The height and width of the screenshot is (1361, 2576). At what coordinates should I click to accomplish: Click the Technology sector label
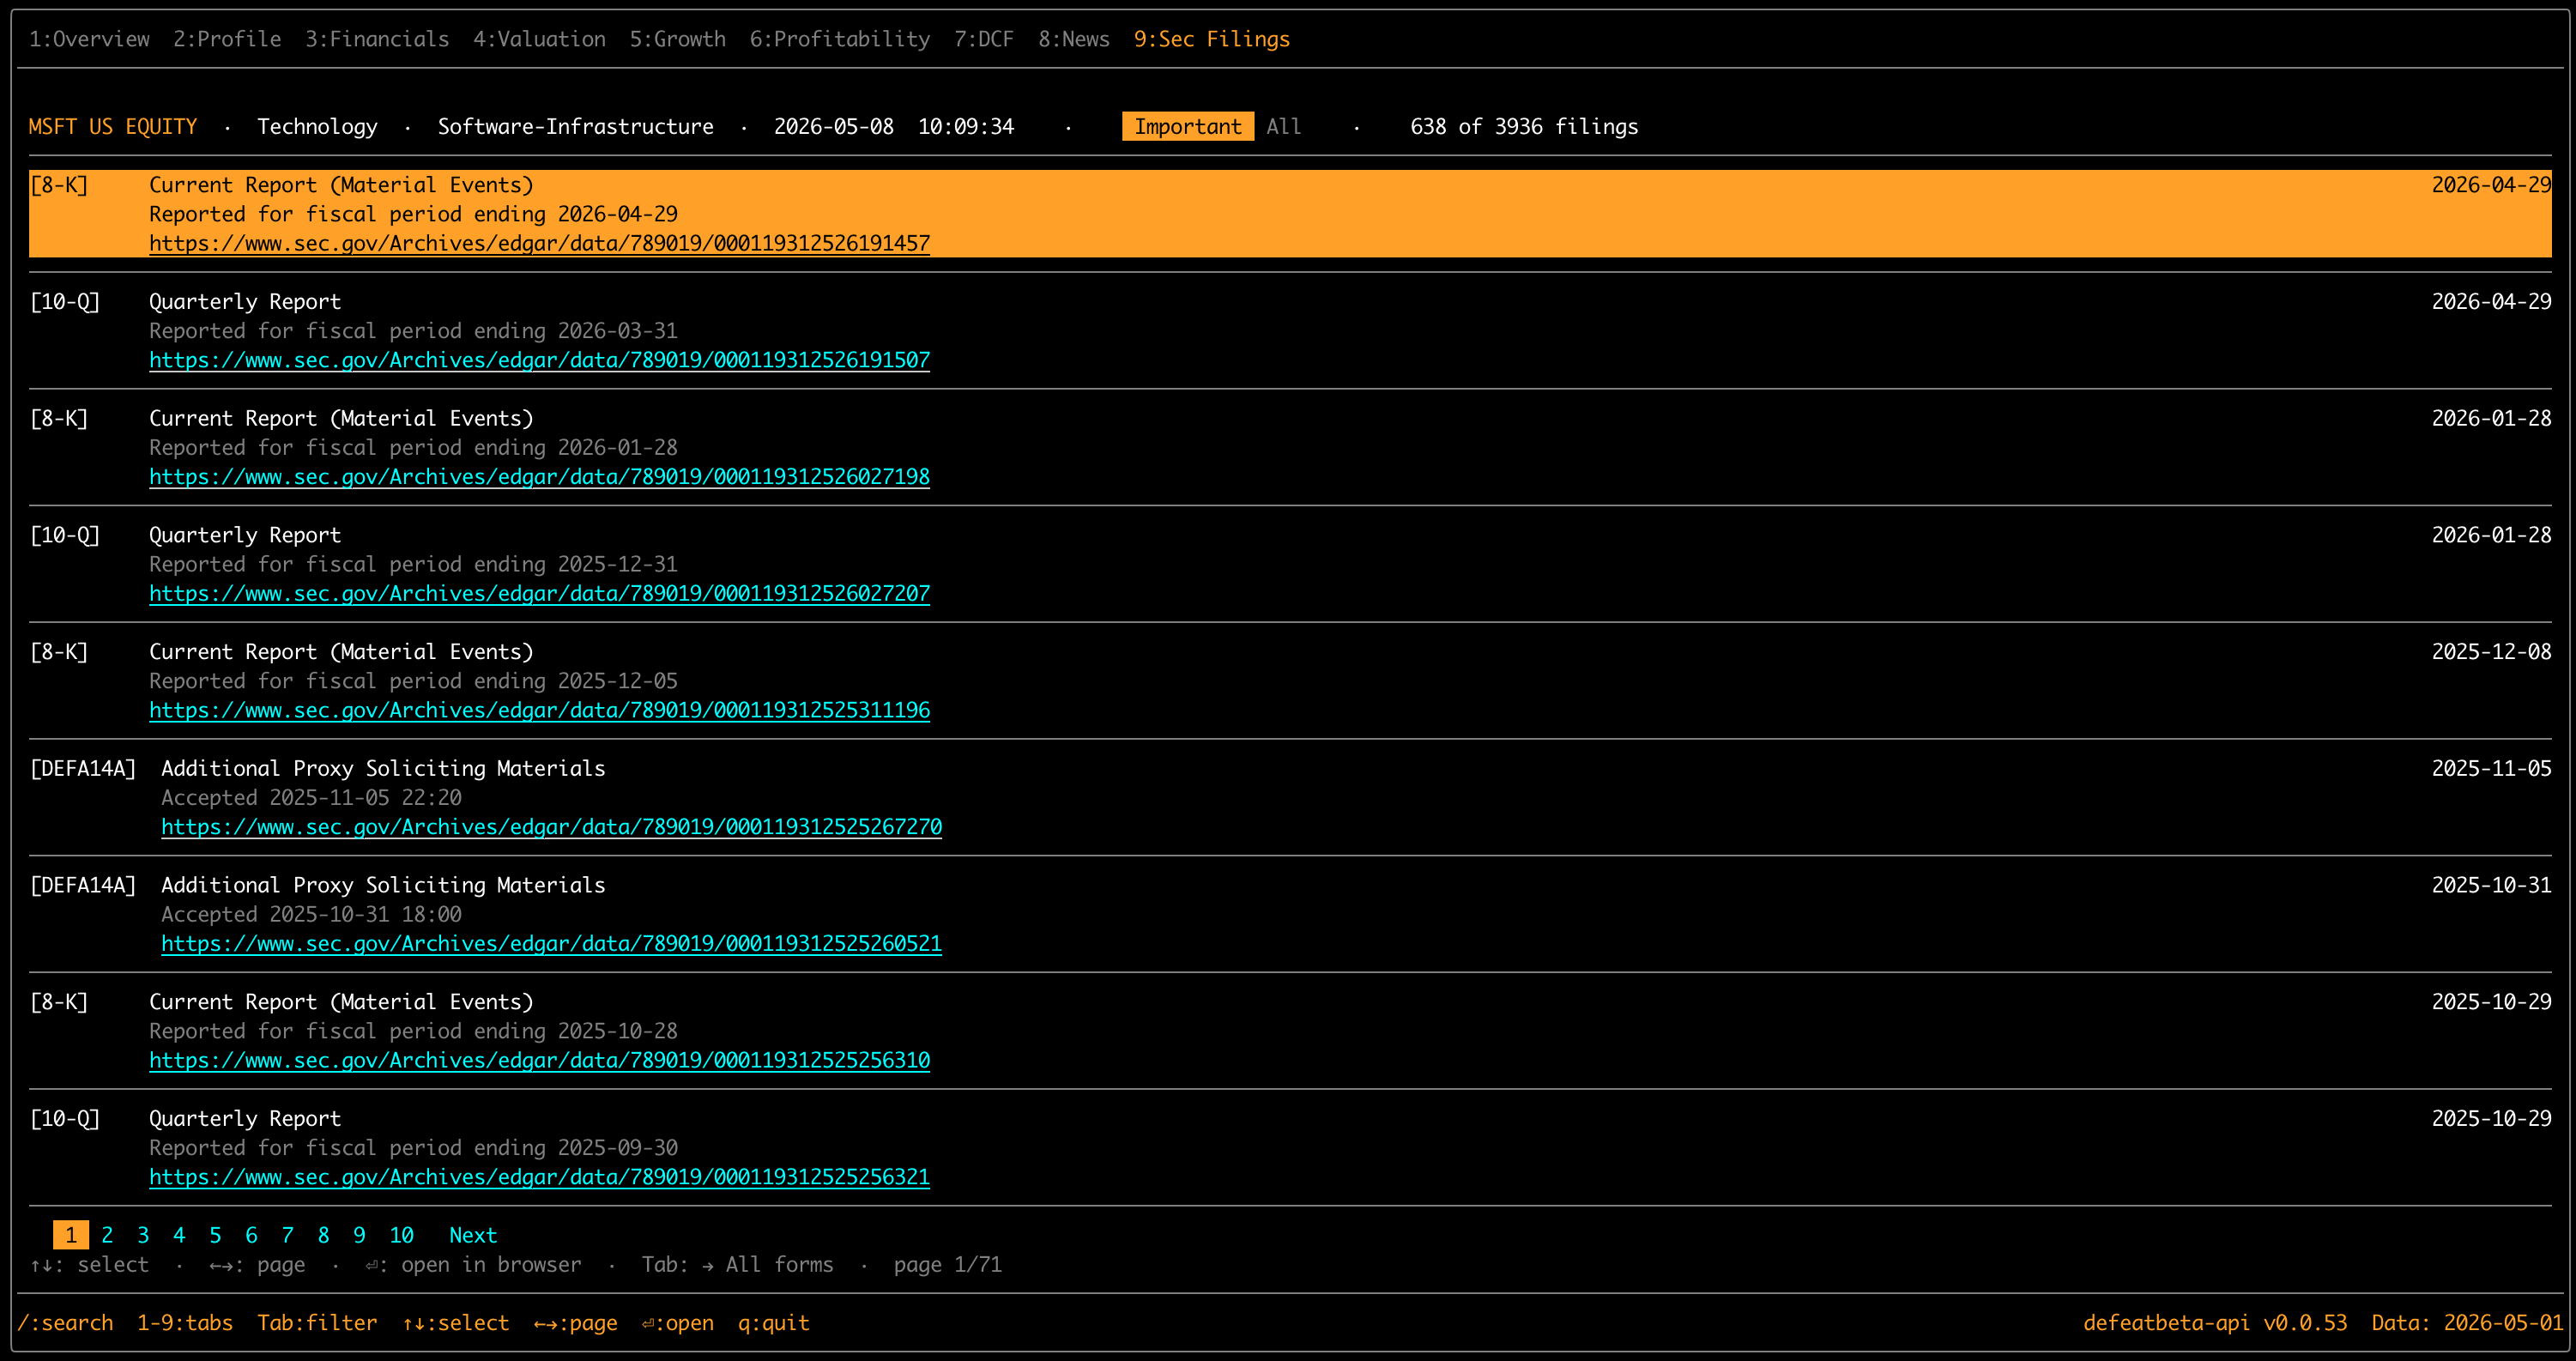[317, 126]
